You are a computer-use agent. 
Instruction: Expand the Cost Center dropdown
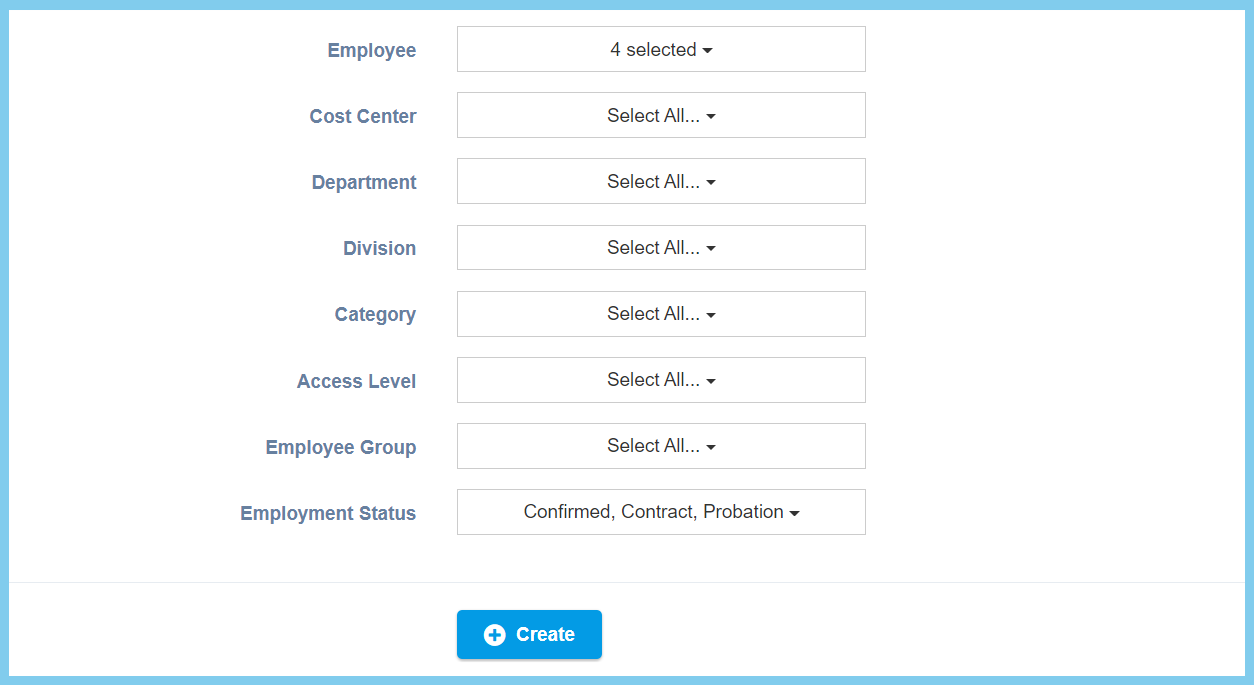click(x=660, y=115)
